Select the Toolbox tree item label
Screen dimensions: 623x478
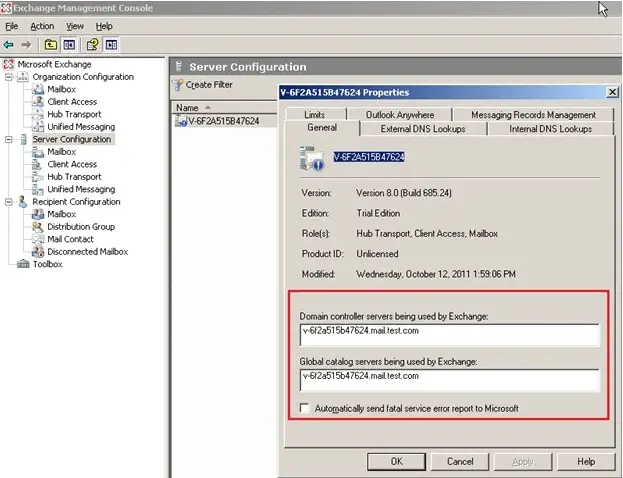(48, 264)
